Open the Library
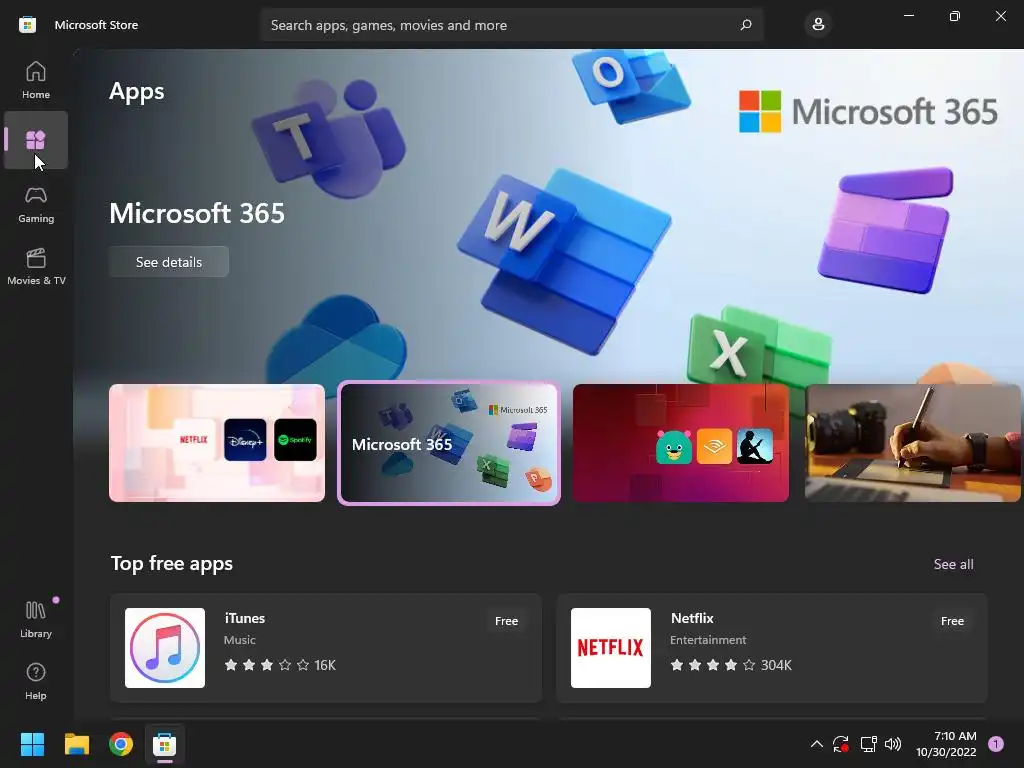The image size is (1024, 768). click(36, 619)
